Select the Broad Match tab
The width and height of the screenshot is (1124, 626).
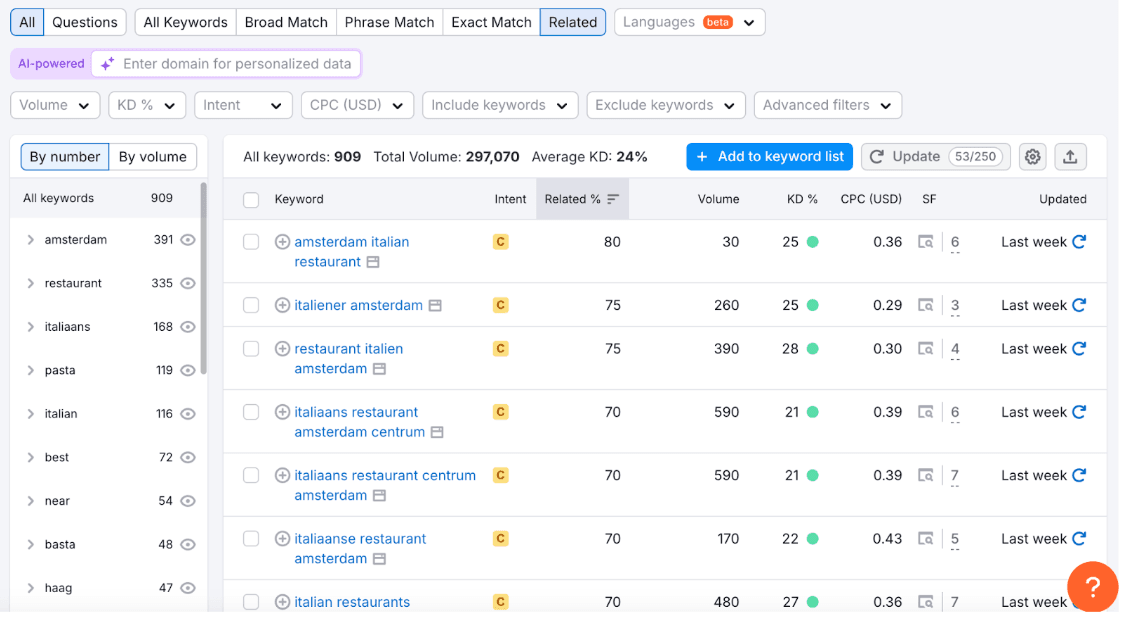tap(286, 22)
